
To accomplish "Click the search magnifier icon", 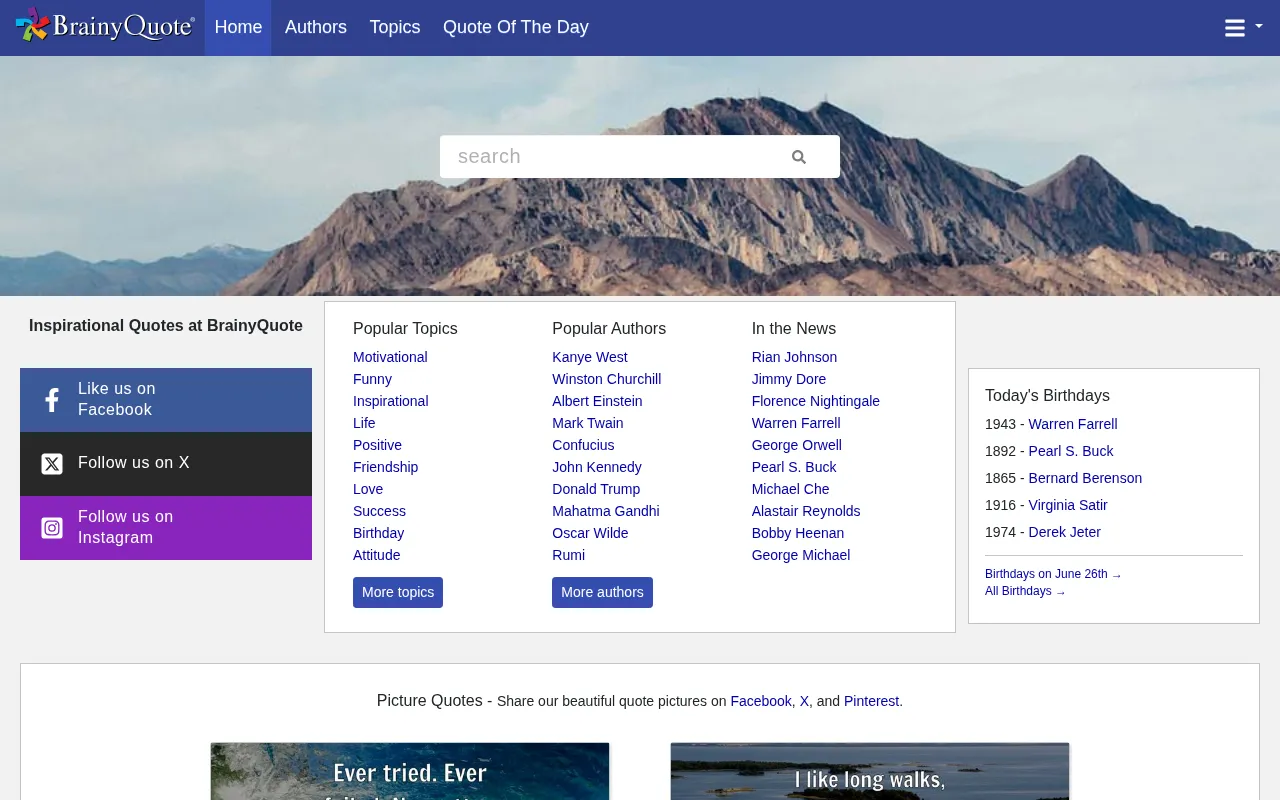I will pyautogui.click(x=798, y=157).
